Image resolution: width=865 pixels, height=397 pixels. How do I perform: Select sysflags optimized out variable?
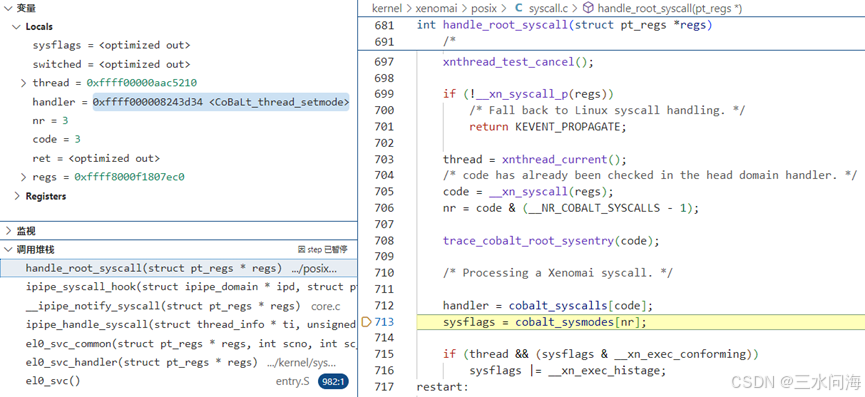(111, 45)
